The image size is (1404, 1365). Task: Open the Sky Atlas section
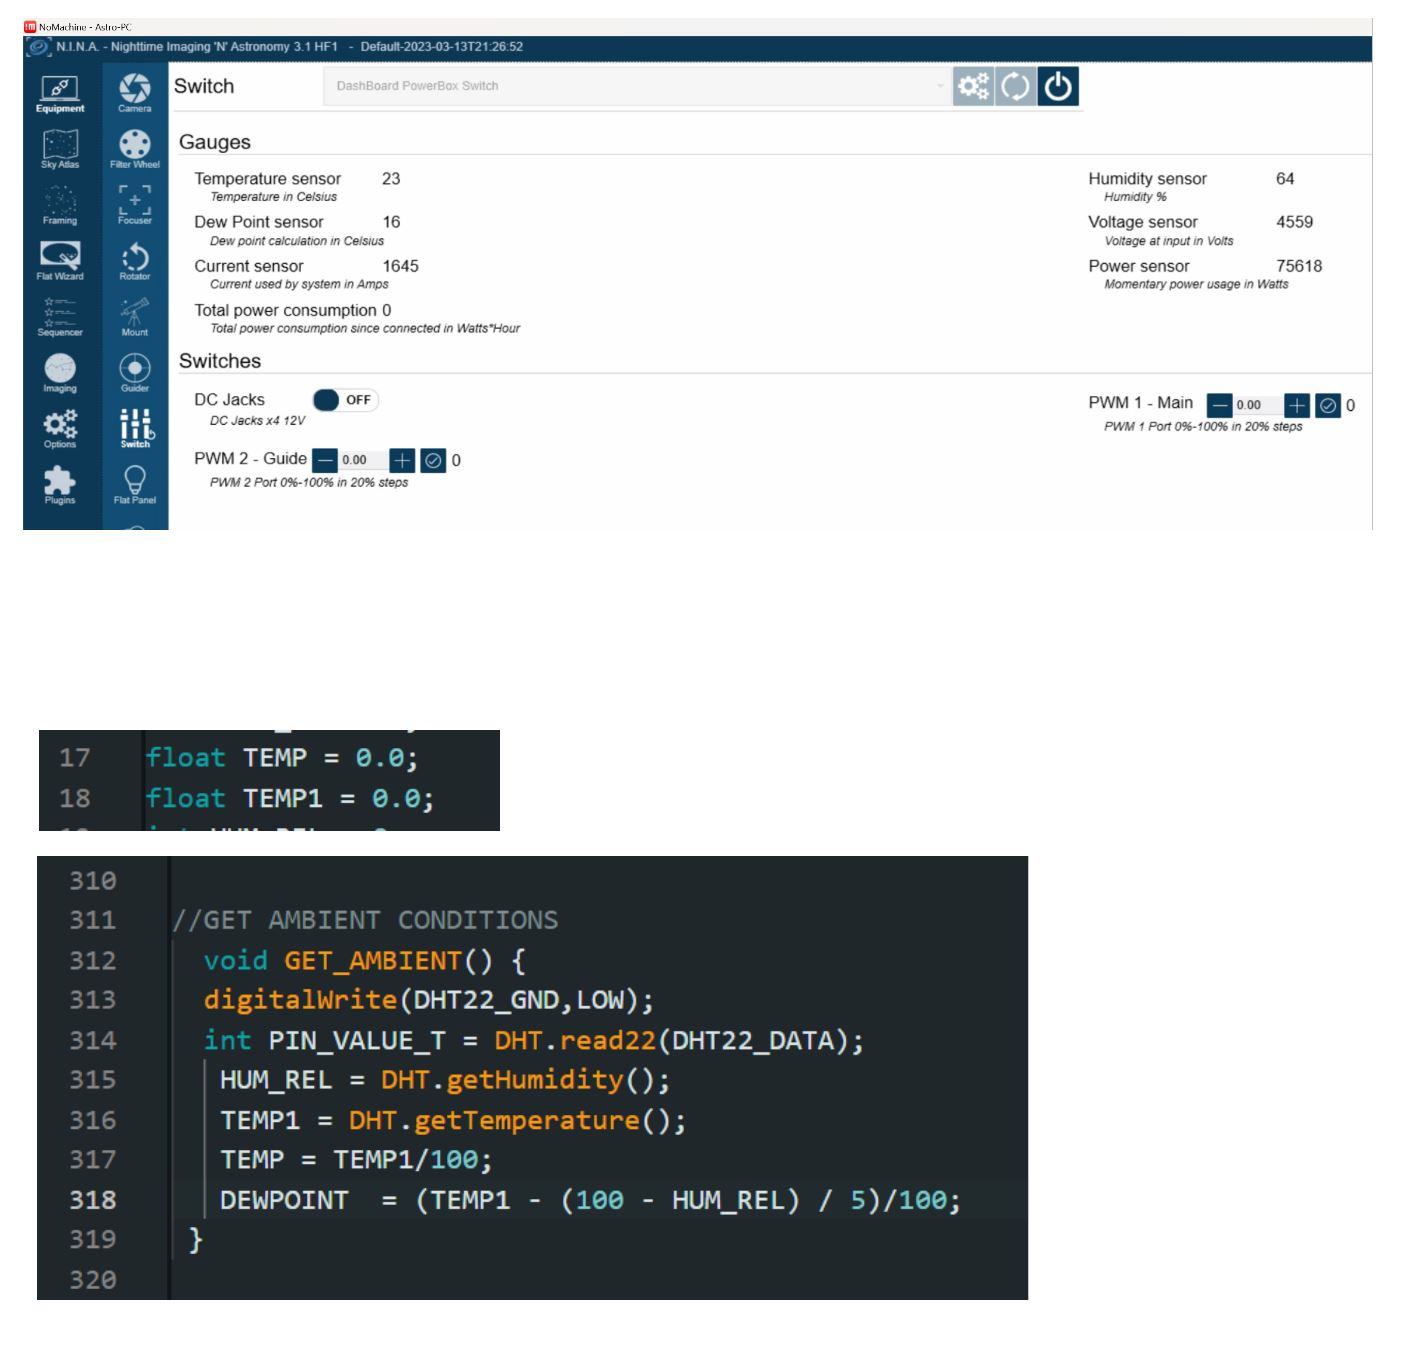(60, 150)
